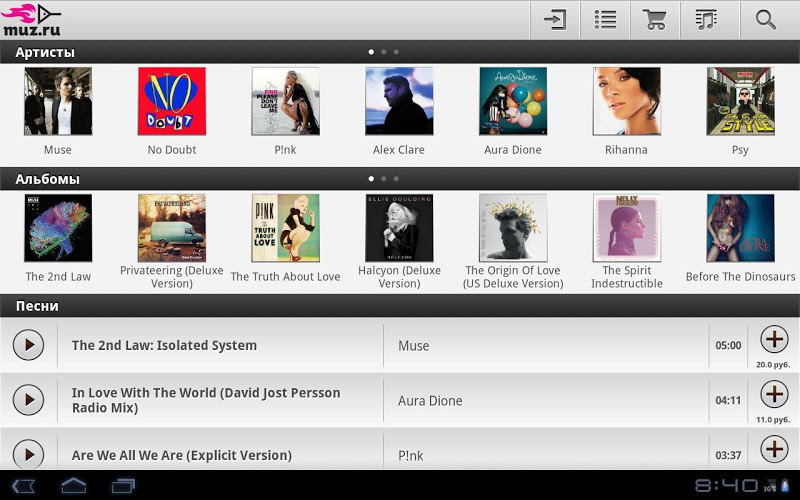Select third page dot in Альбомы
Screen dimensions: 800x500
point(396,179)
